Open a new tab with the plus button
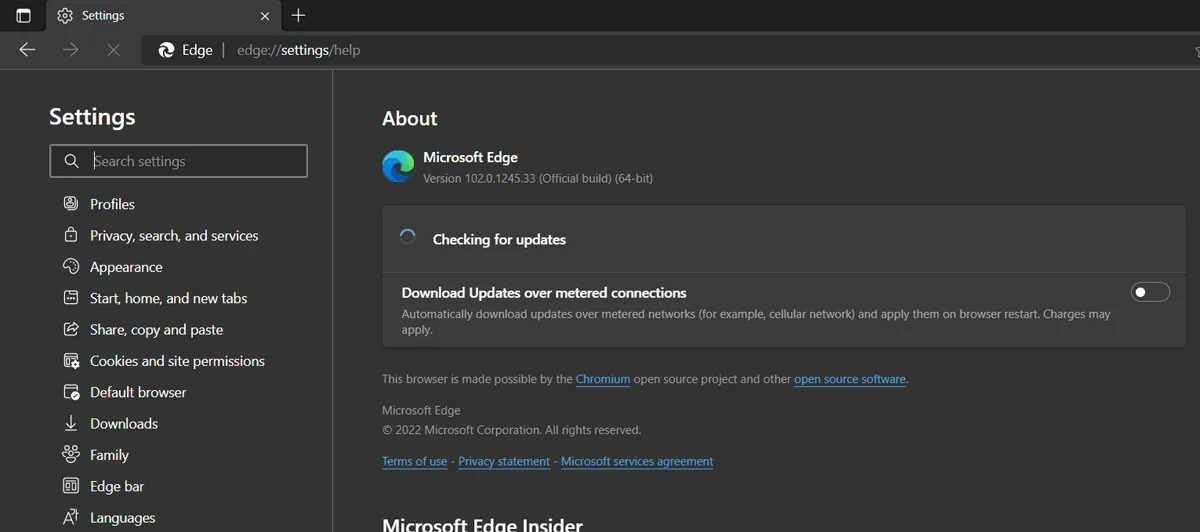The width and height of the screenshot is (1200, 532). [298, 15]
